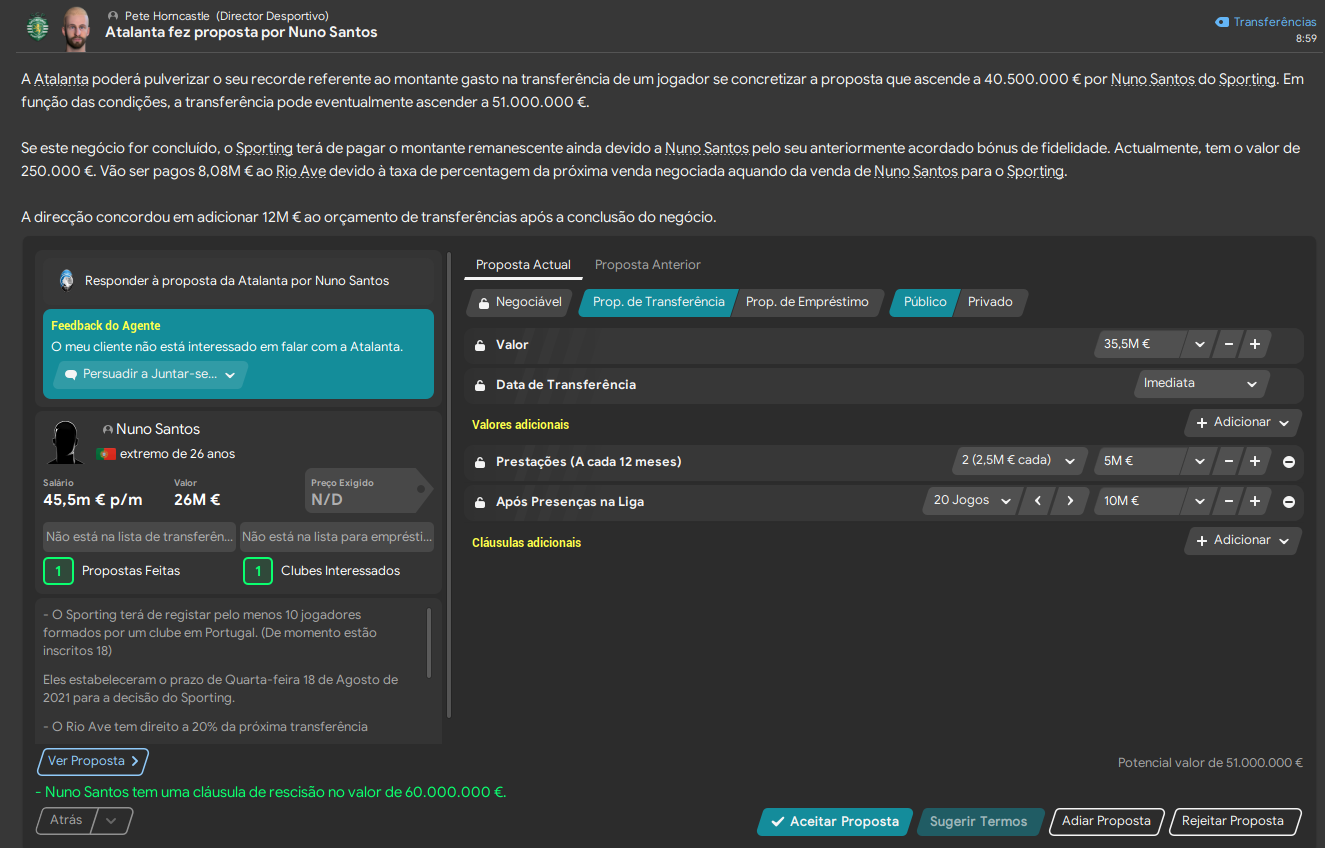Screen dimensions: 1325x848
Task: Click the Atalanta badge in the response panel
Action: pyautogui.click(x=66, y=280)
